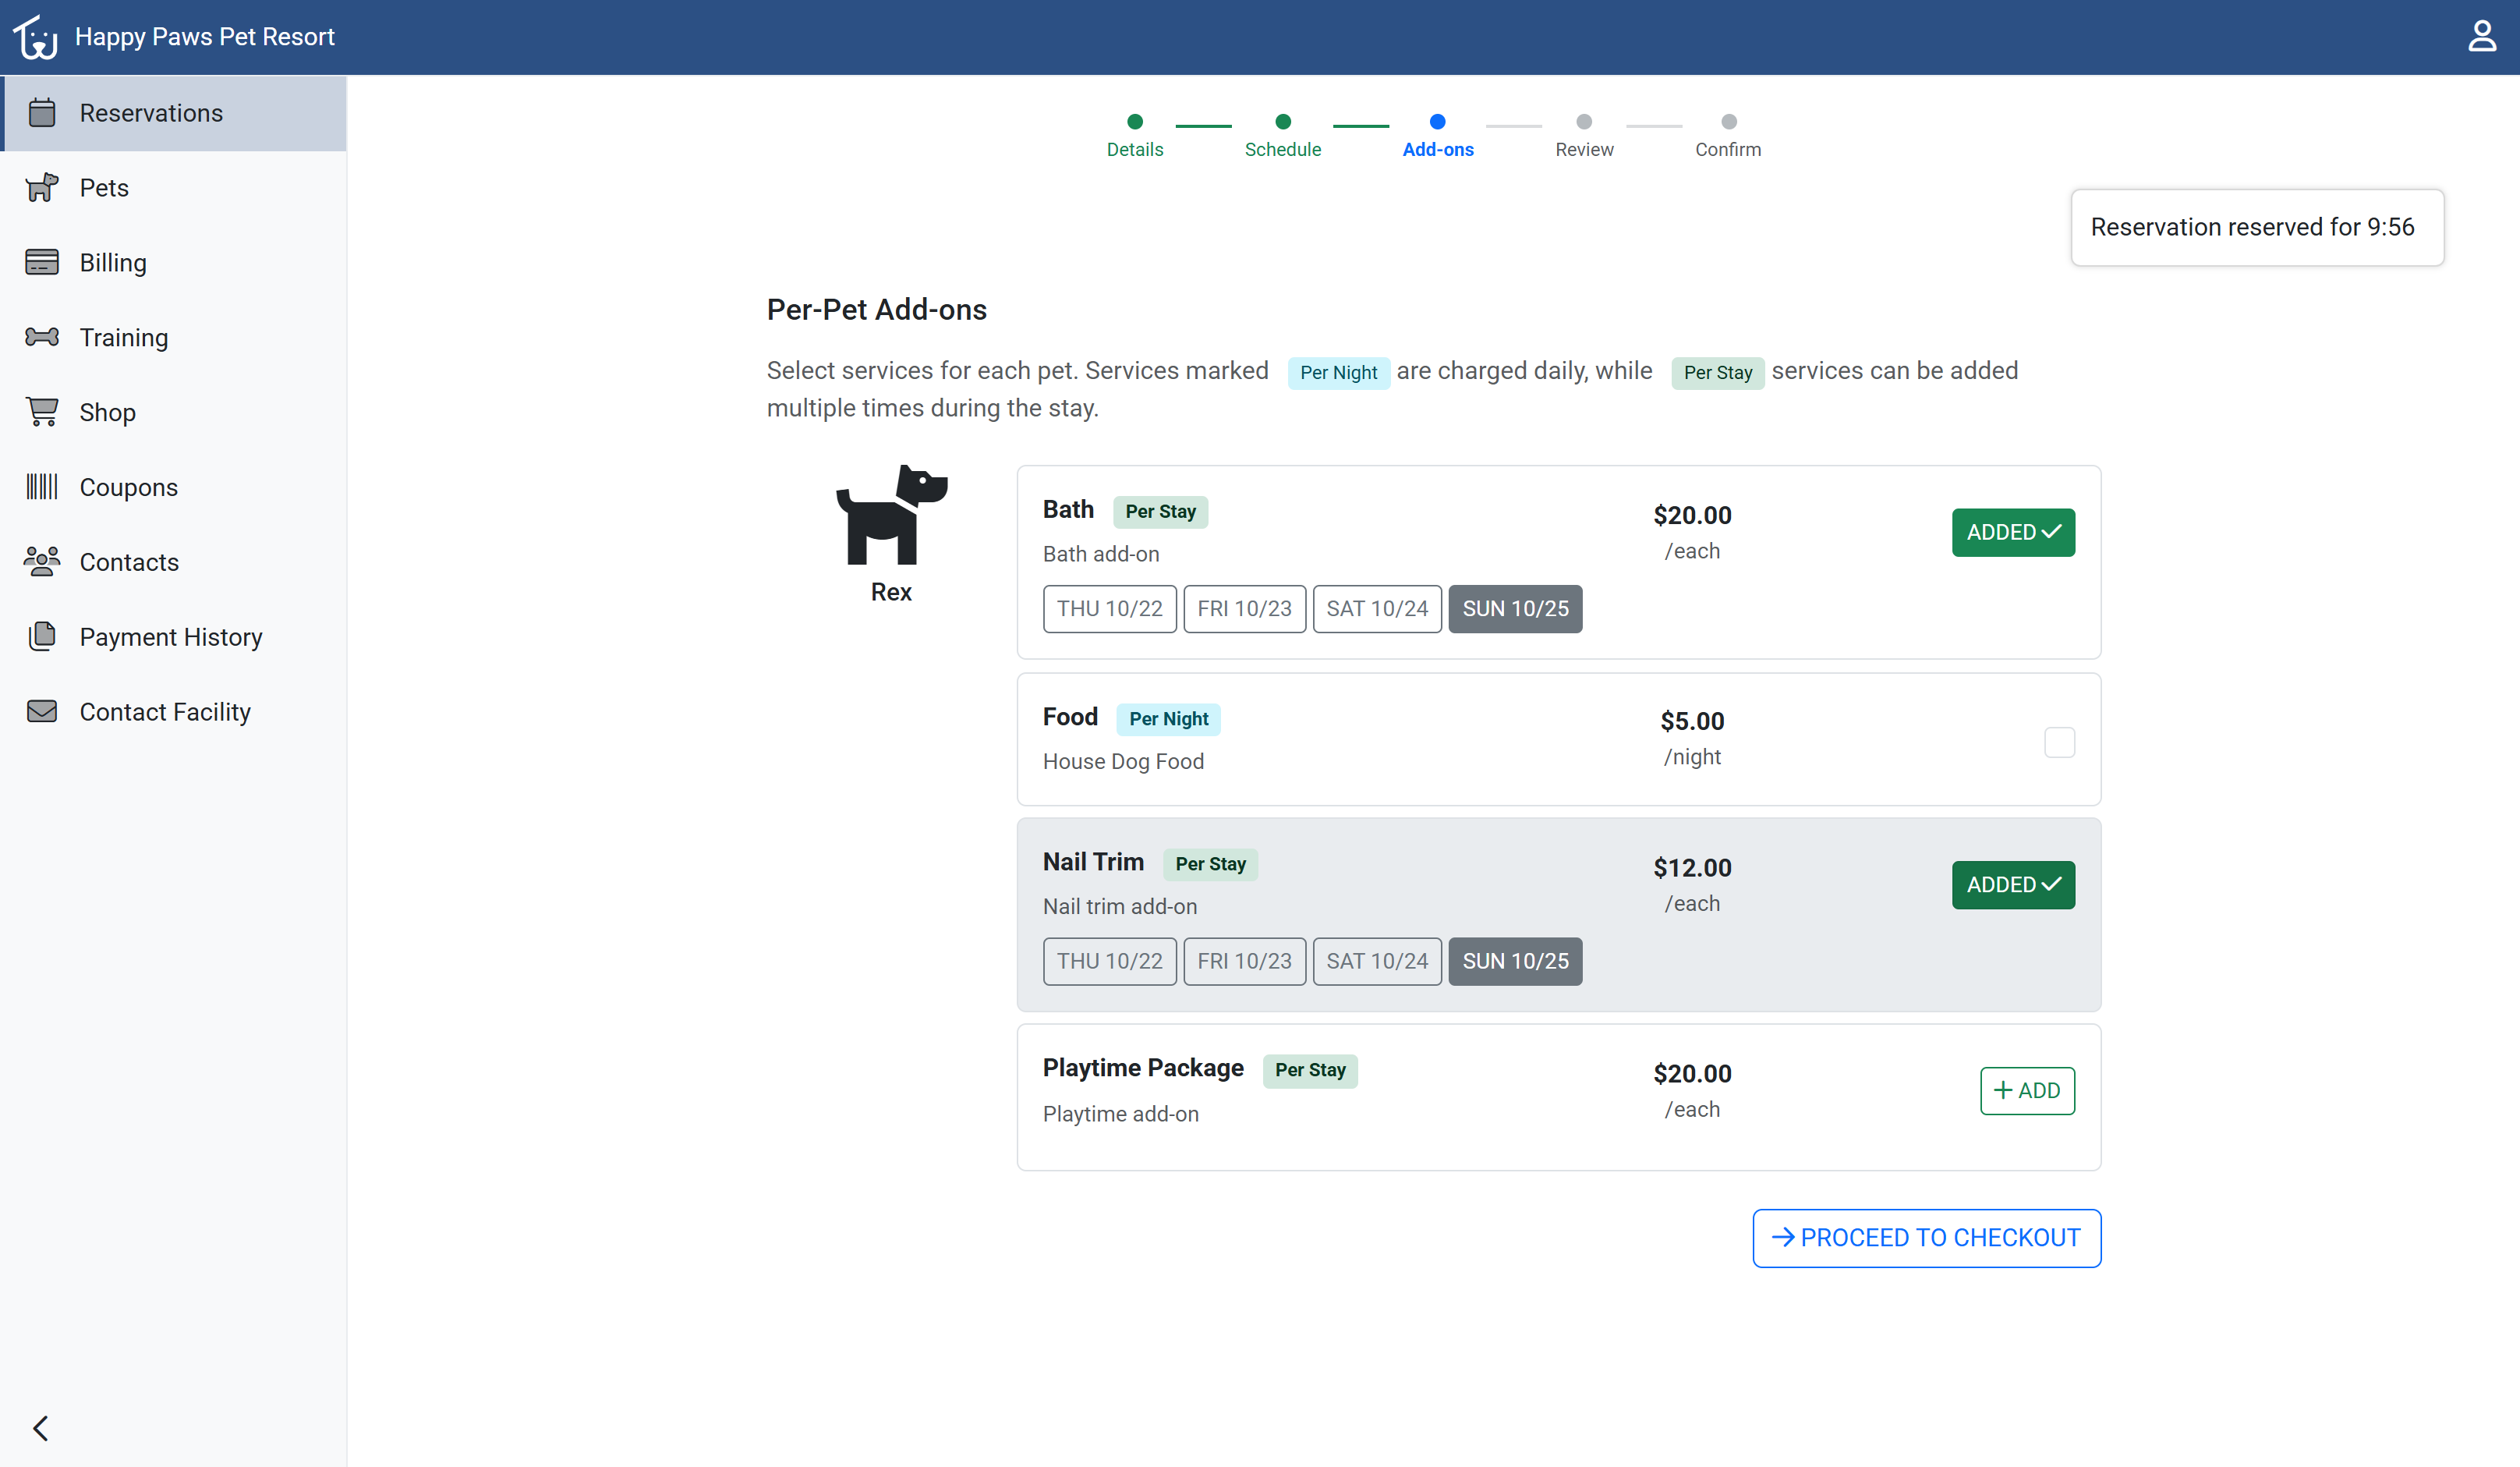
Task: Open Coupons via the barcode icon
Action: (42, 487)
